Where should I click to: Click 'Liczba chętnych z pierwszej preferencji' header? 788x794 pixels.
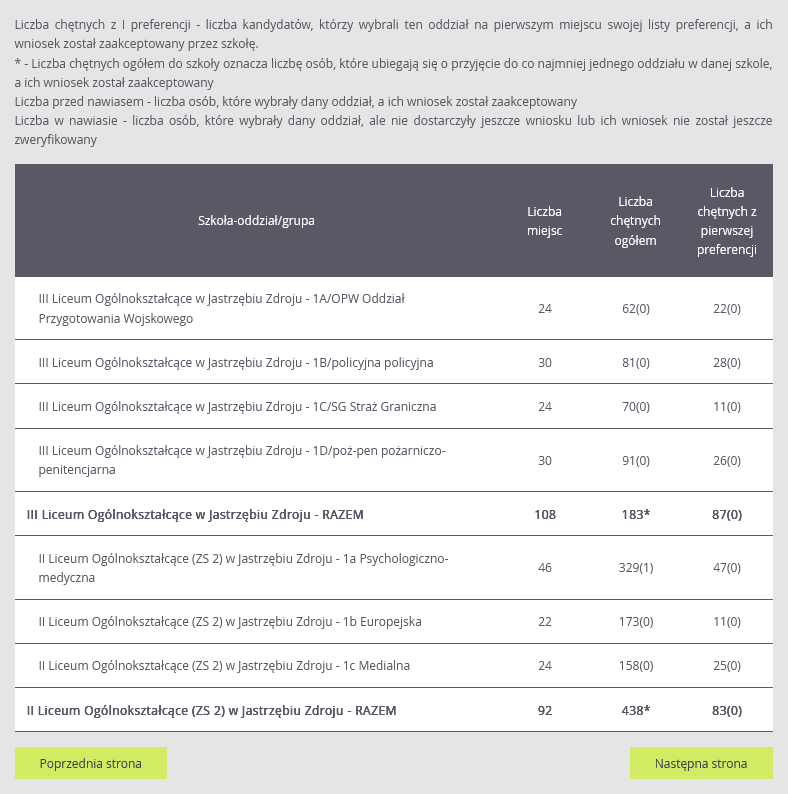coord(726,220)
